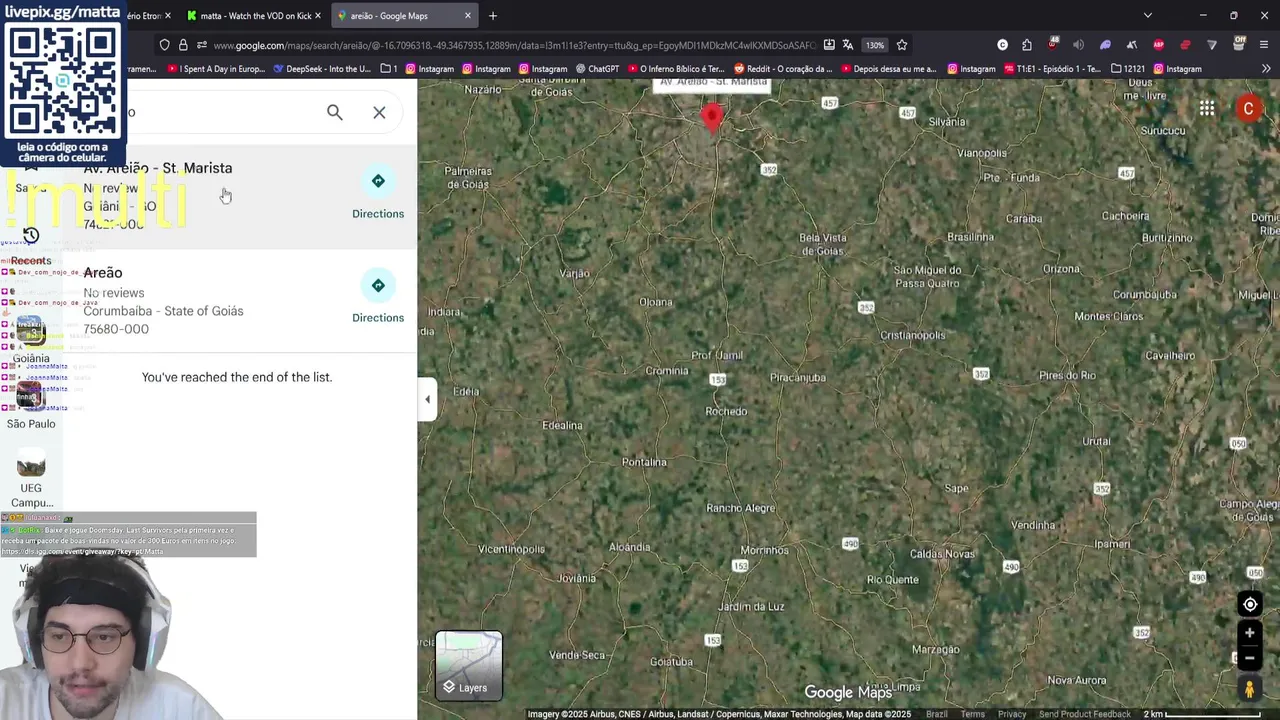
Task: Click the Terms link in map footer
Action: [973, 714]
